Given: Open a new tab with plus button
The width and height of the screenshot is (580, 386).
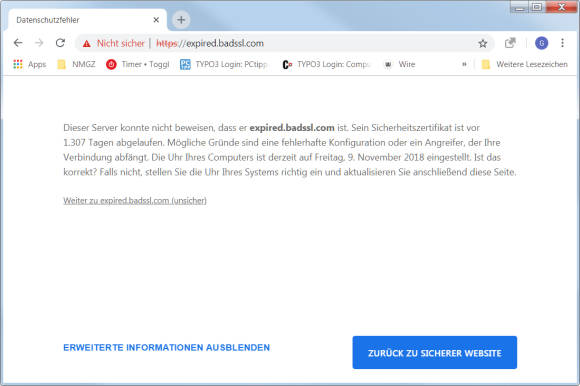Looking at the screenshot, I should 181,20.
